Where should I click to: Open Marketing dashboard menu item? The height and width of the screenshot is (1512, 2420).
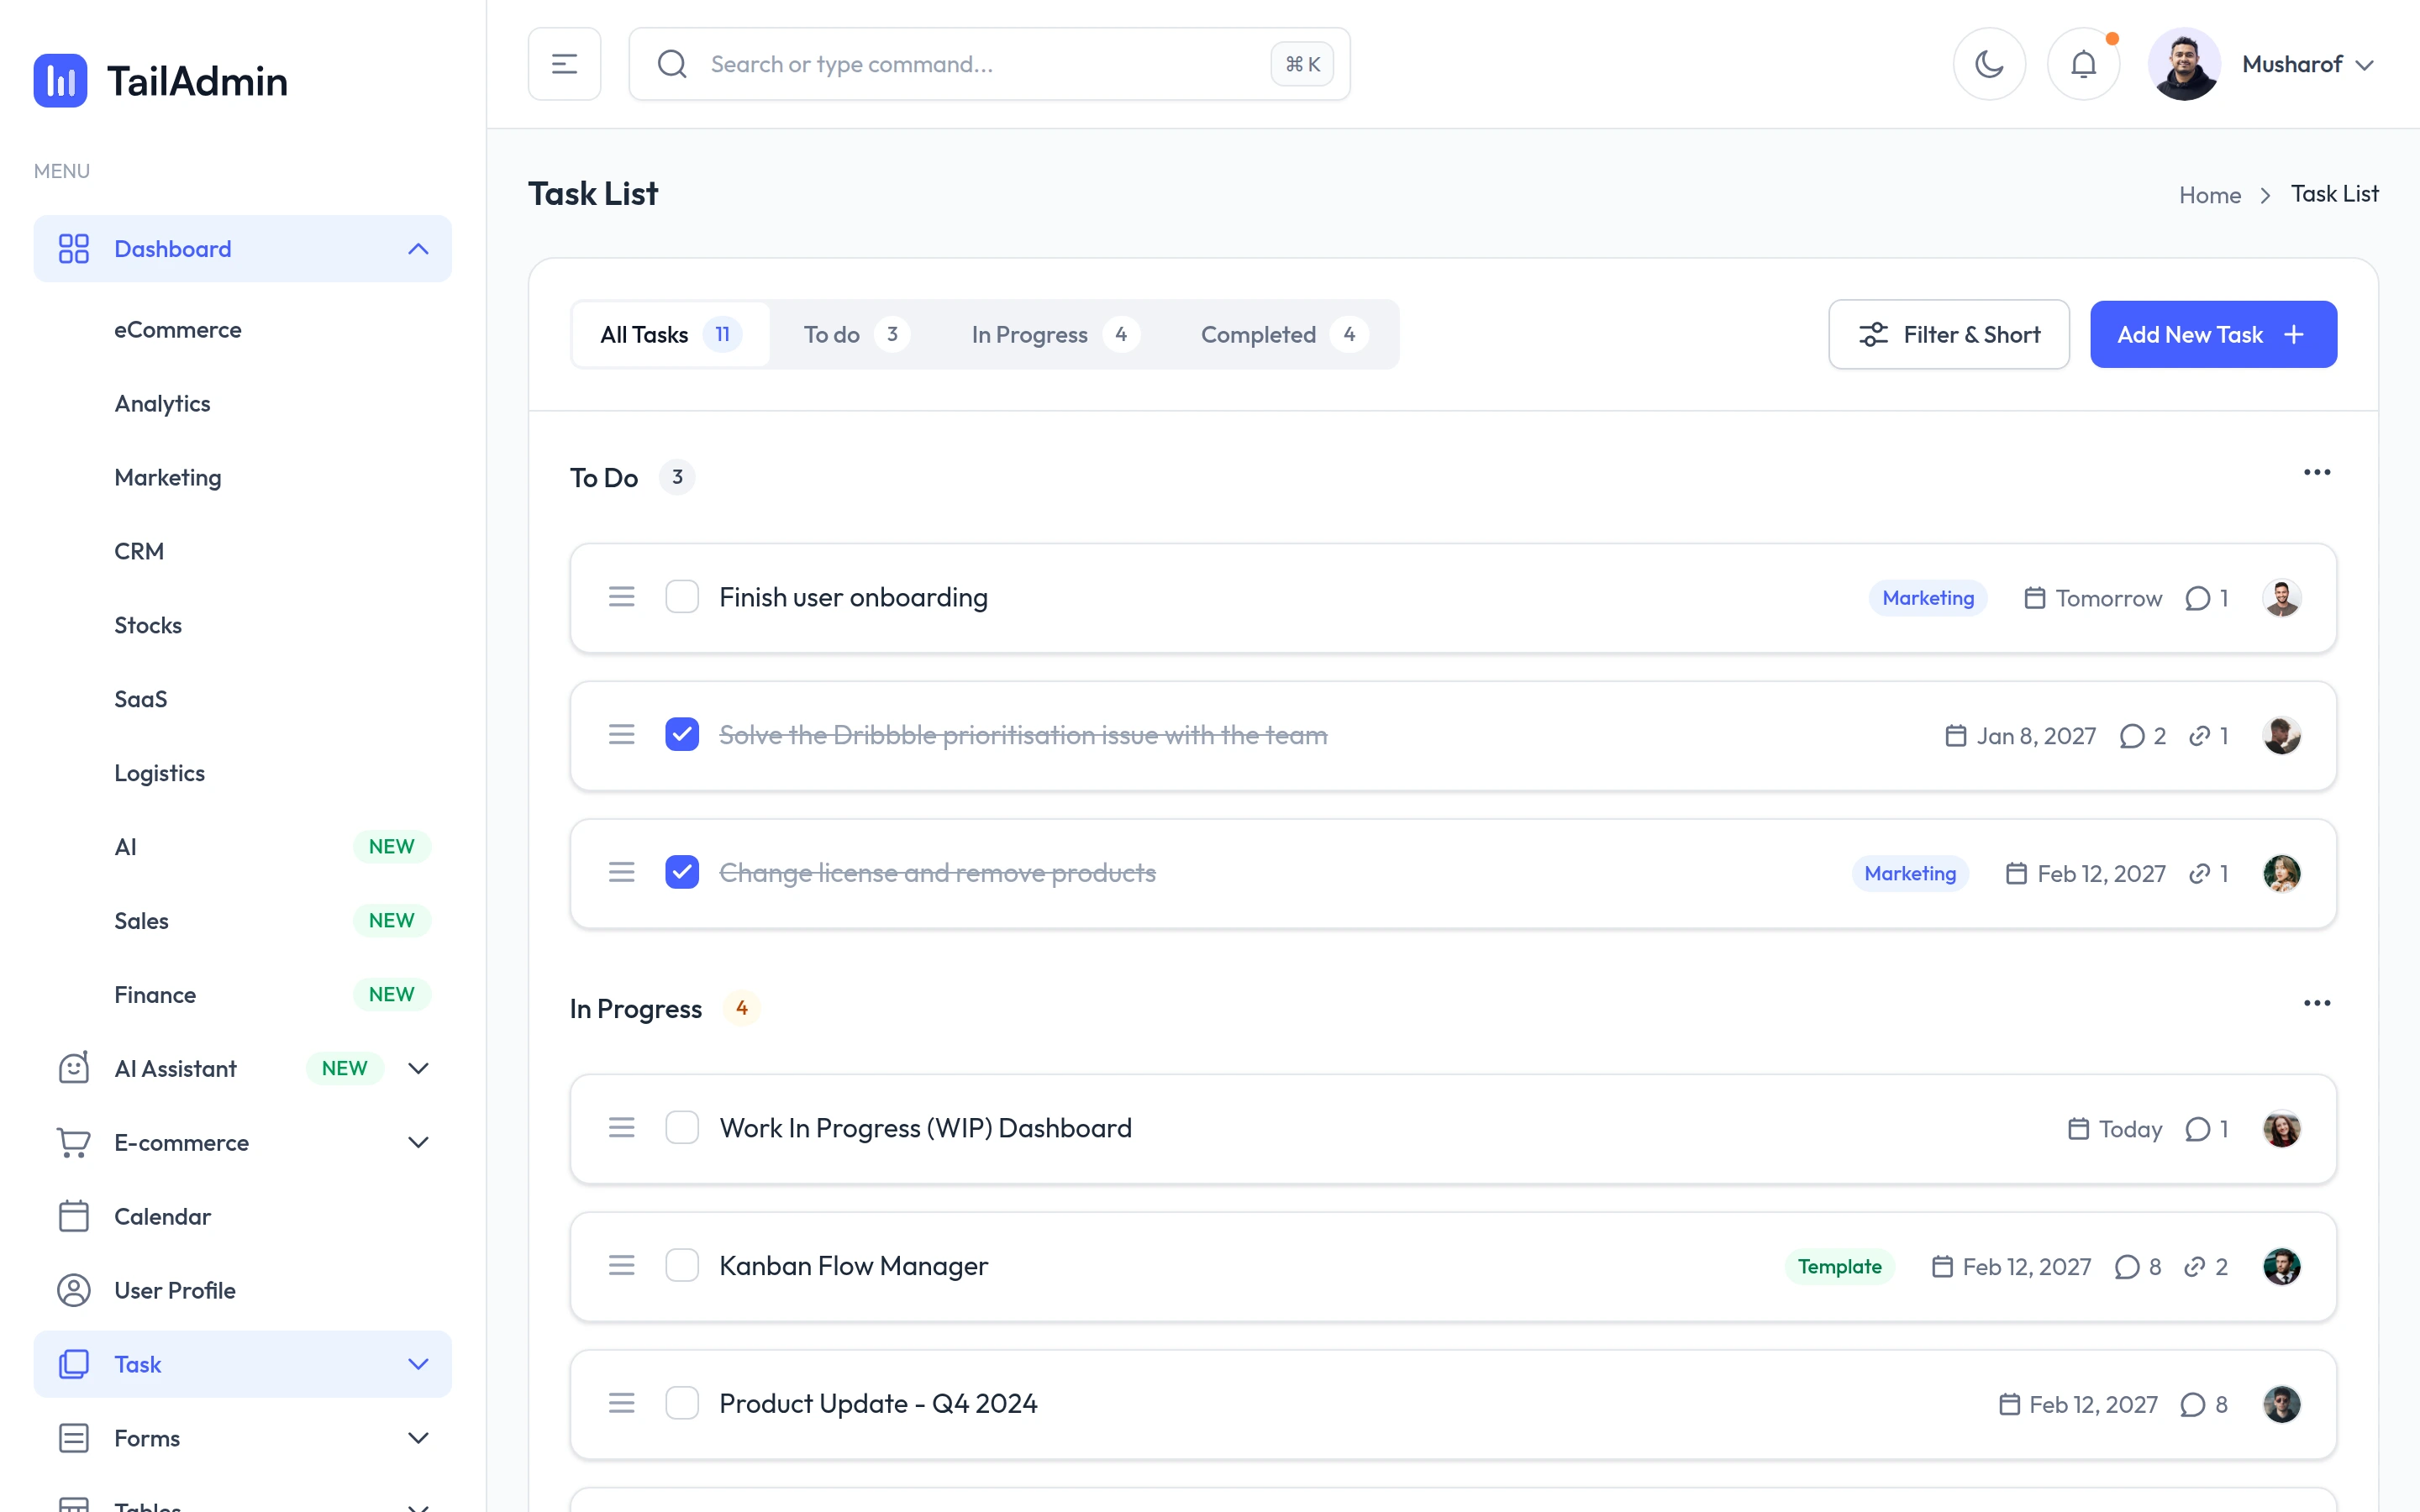[168, 478]
